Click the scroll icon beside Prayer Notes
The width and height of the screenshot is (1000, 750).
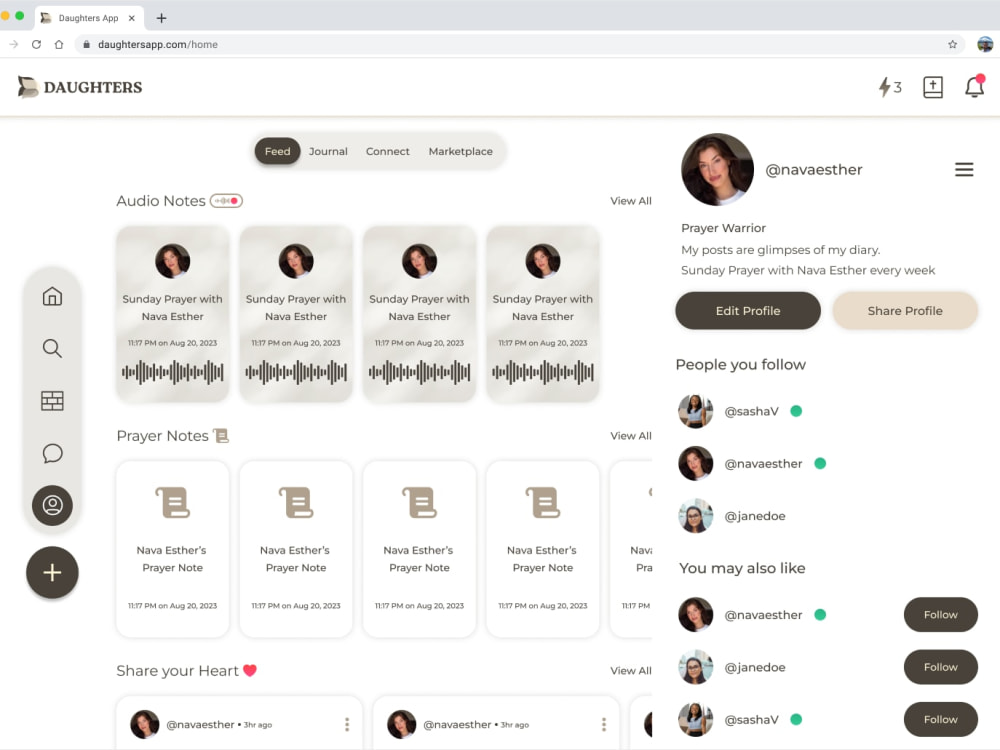(221, 436)
